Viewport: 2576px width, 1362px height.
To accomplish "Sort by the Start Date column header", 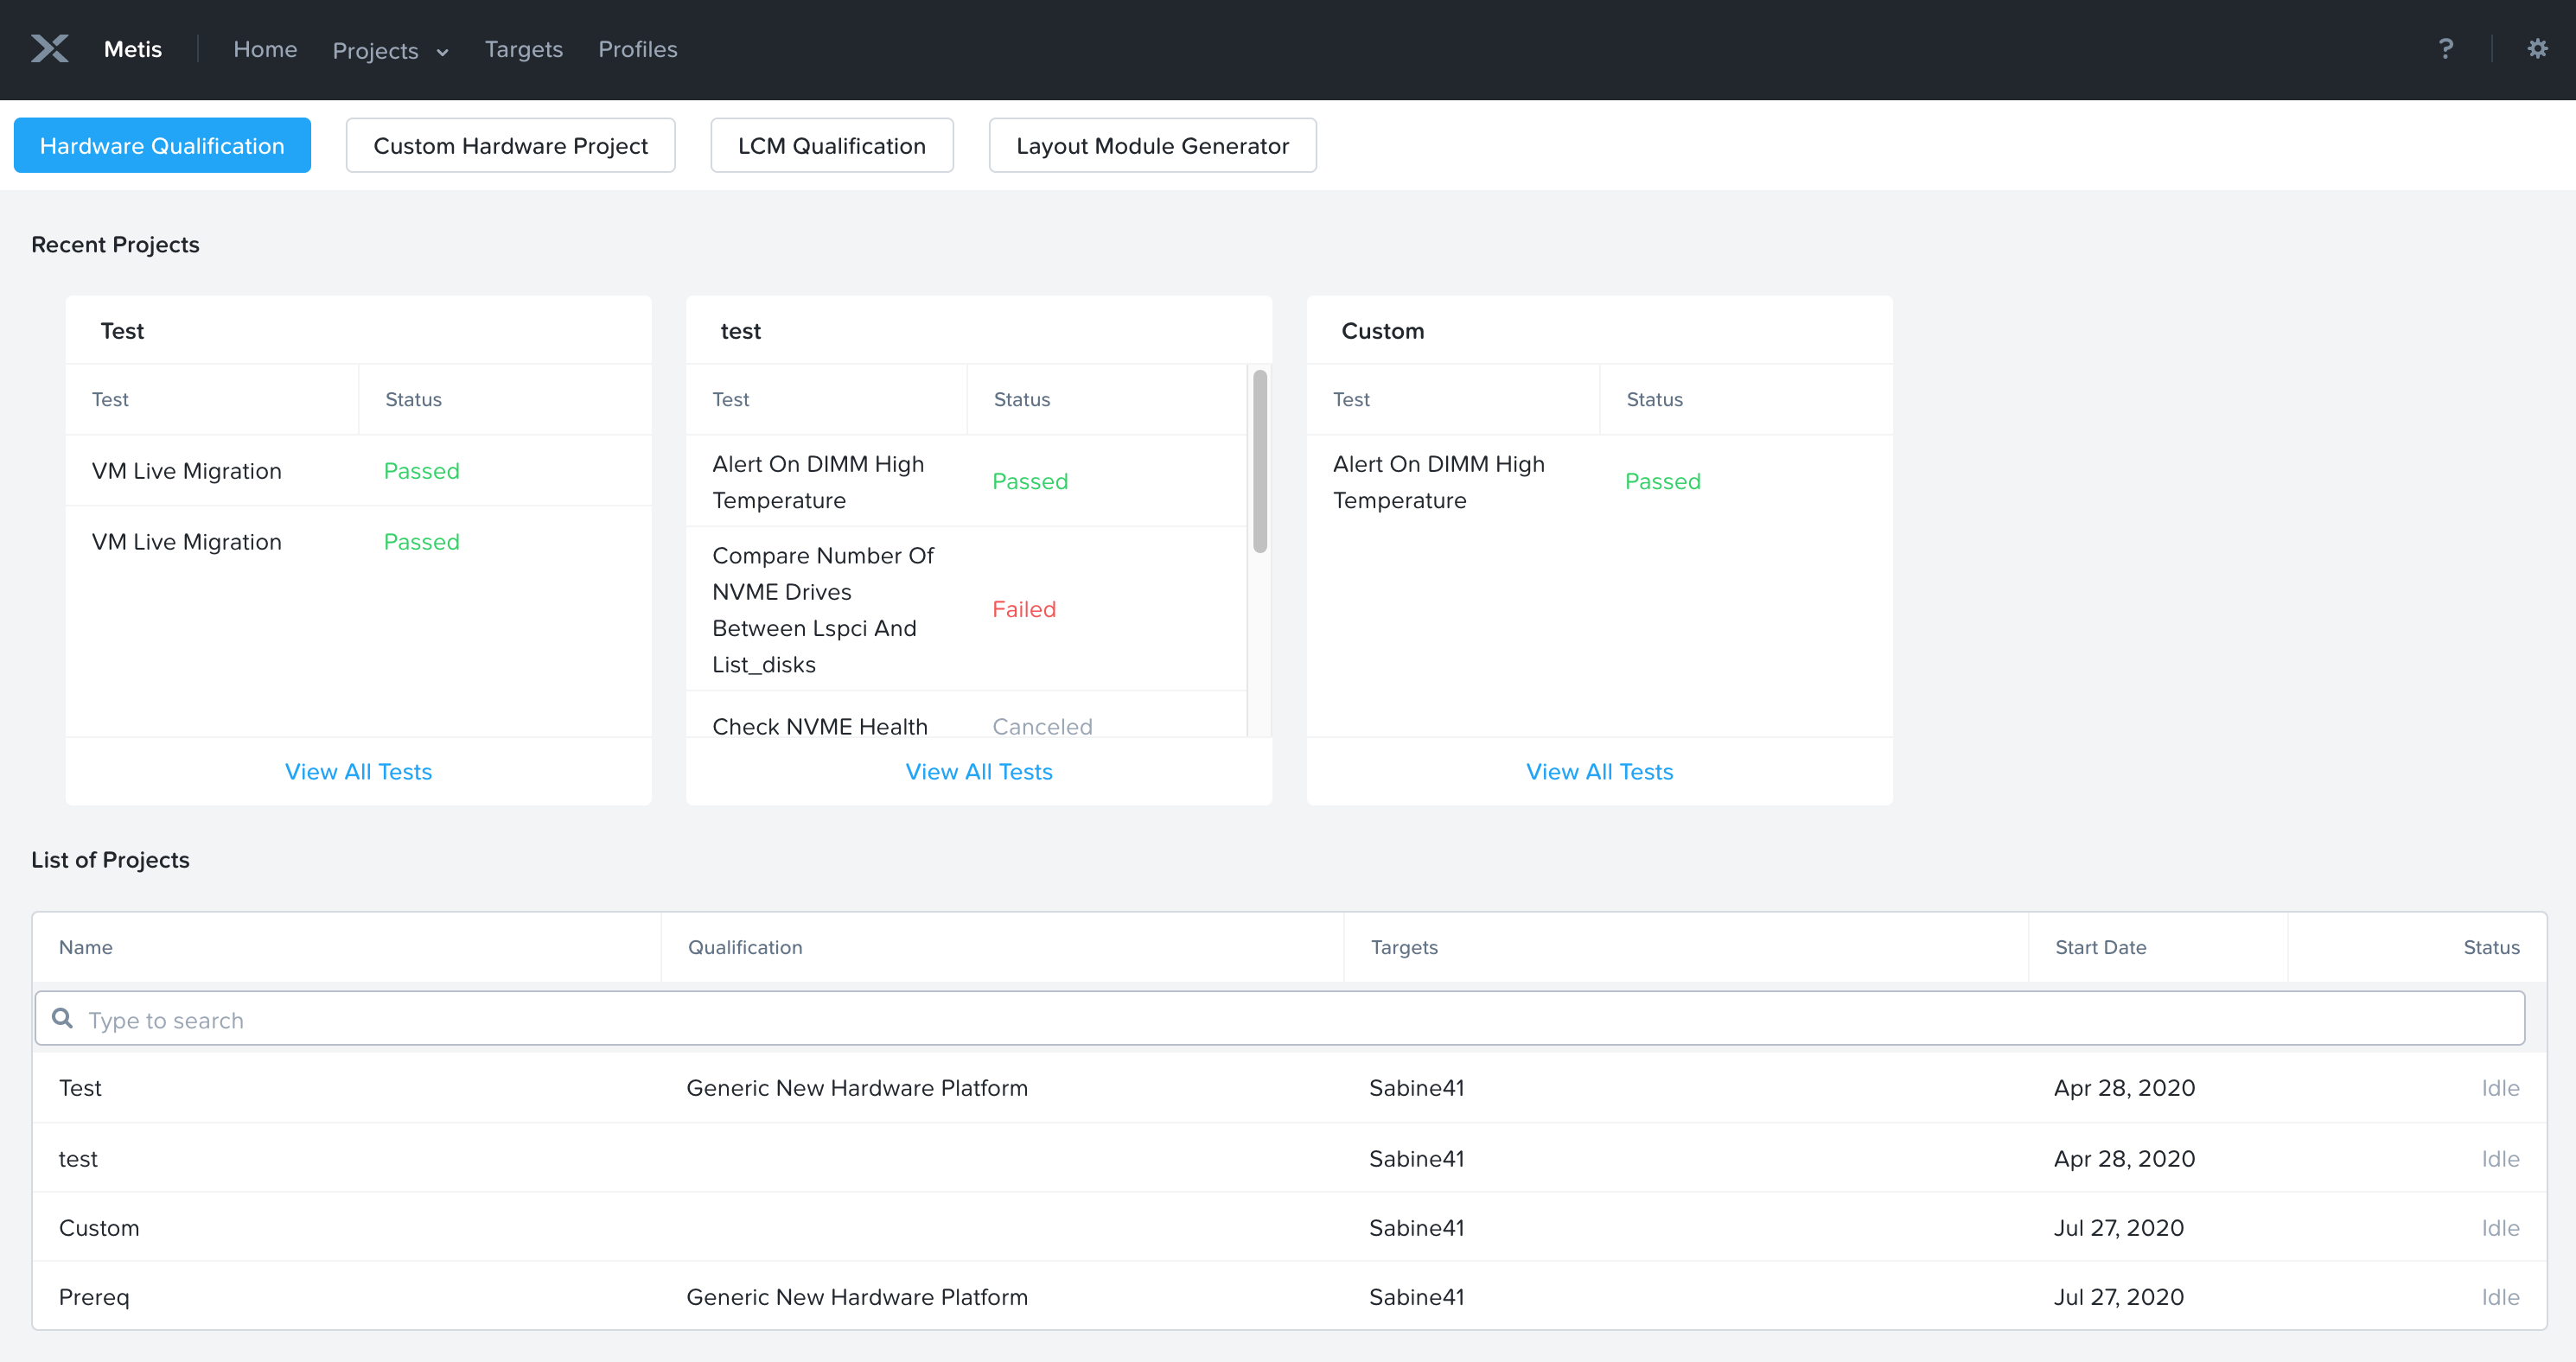I will pos(2100,946).
